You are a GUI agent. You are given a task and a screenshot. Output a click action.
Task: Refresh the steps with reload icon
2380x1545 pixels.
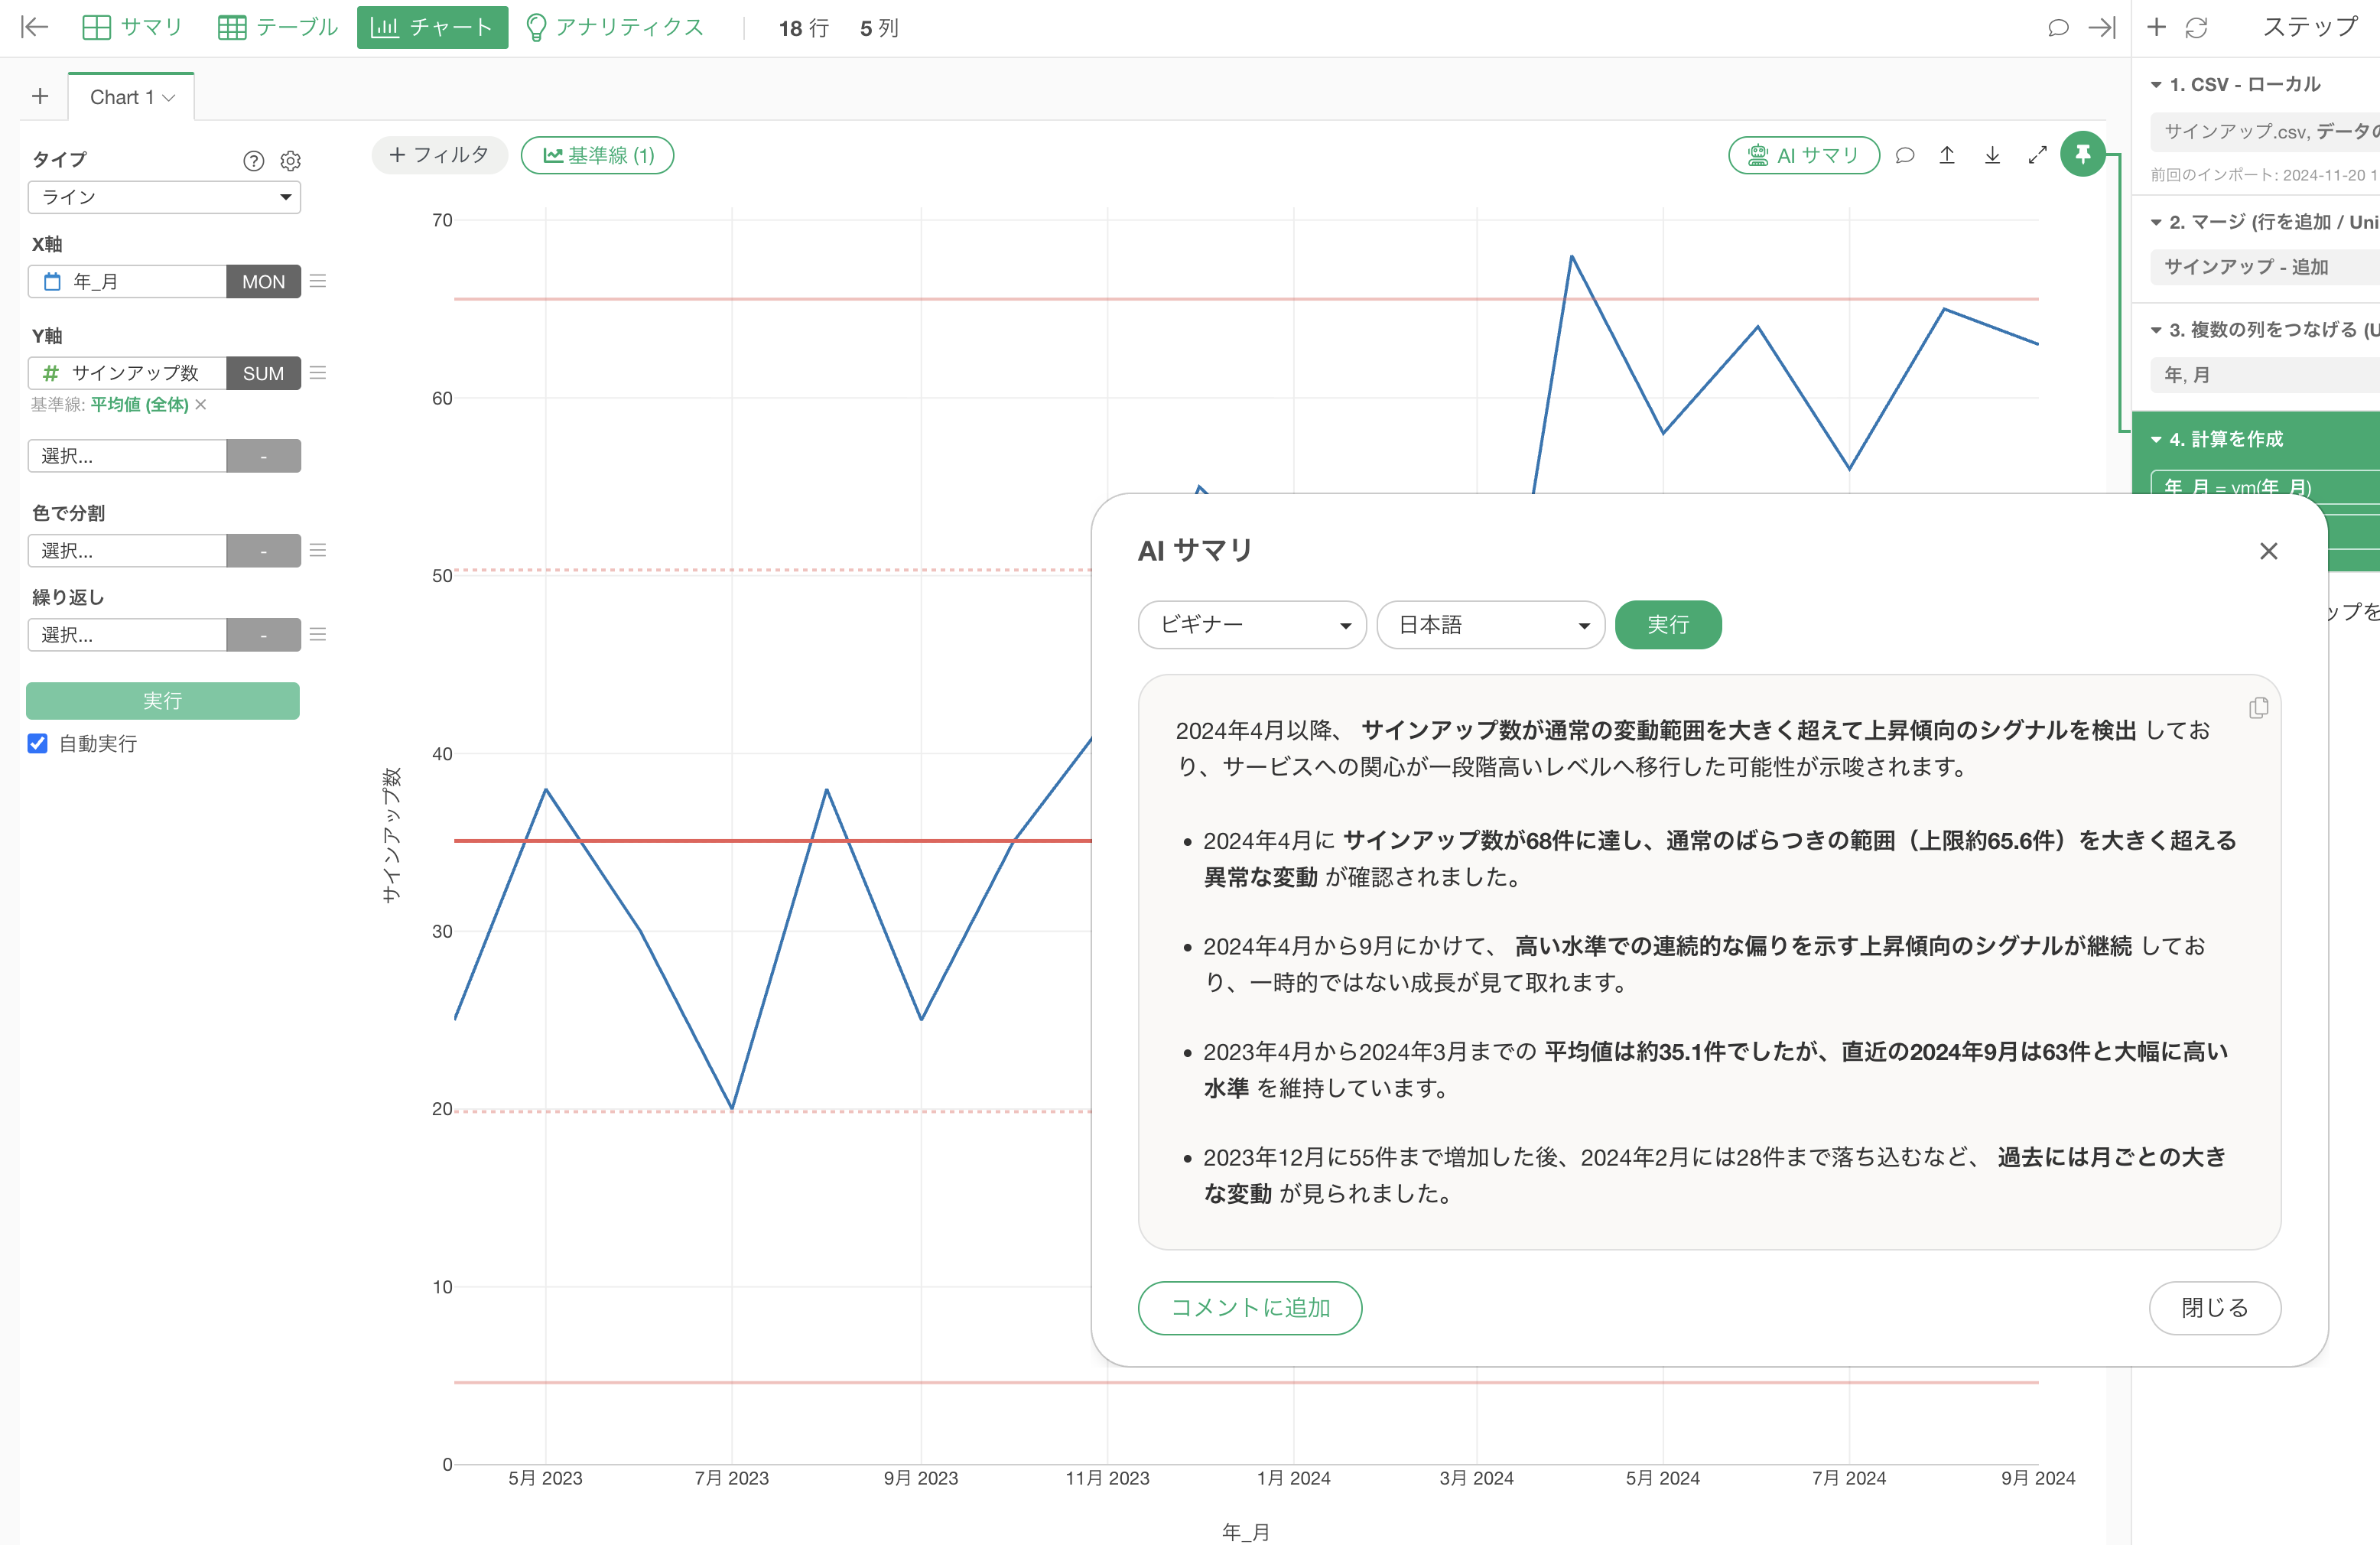click(x=2196, y=27)
